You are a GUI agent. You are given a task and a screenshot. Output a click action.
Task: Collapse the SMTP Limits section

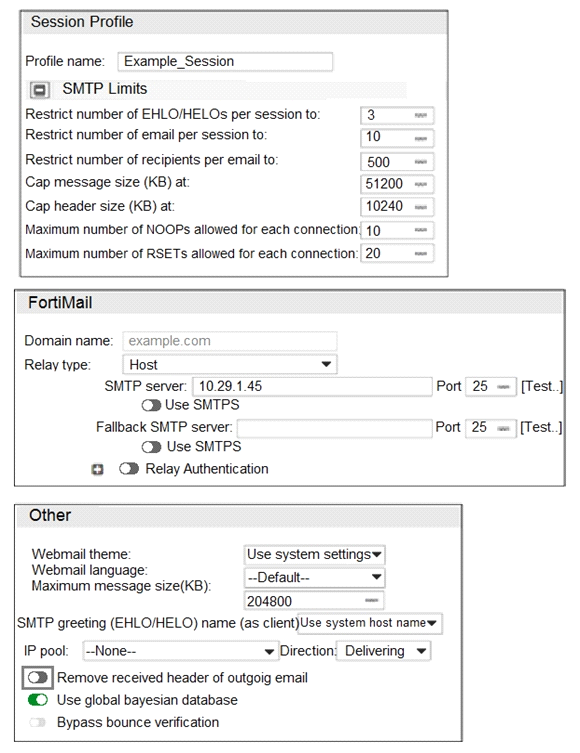[x=39, y=89]
